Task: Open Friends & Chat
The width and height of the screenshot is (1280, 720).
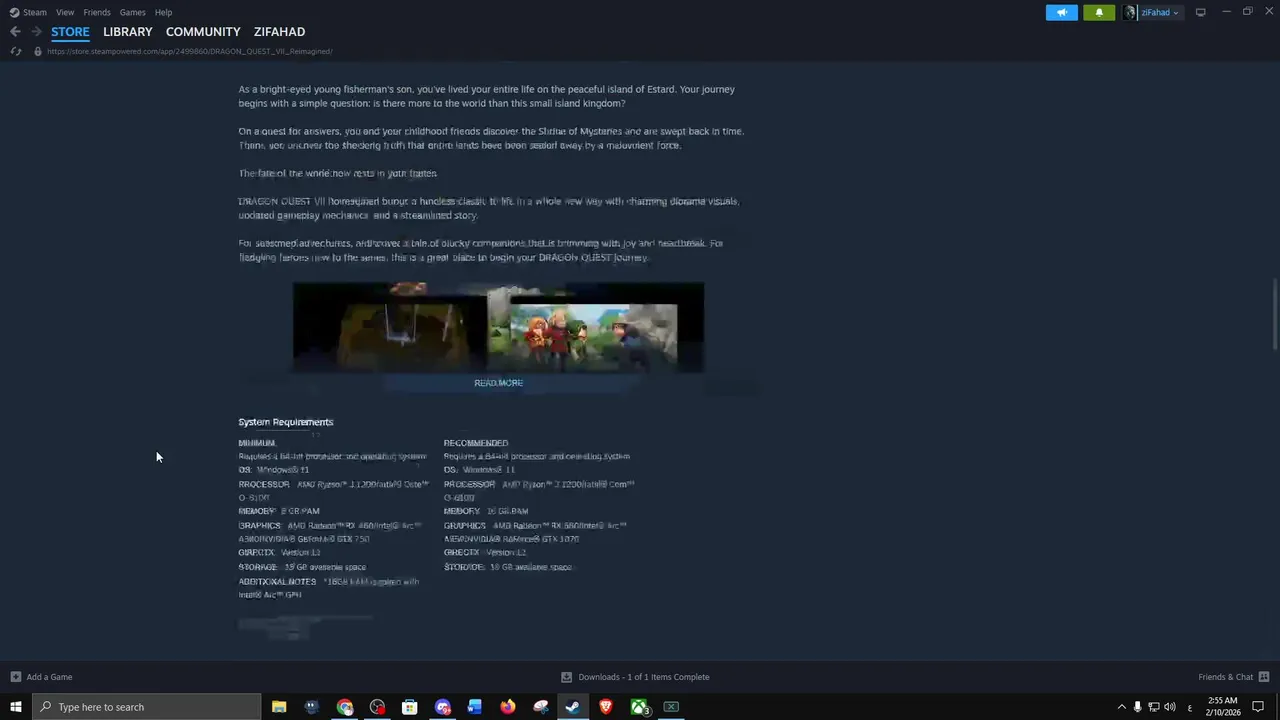Action: [1225, 677]
